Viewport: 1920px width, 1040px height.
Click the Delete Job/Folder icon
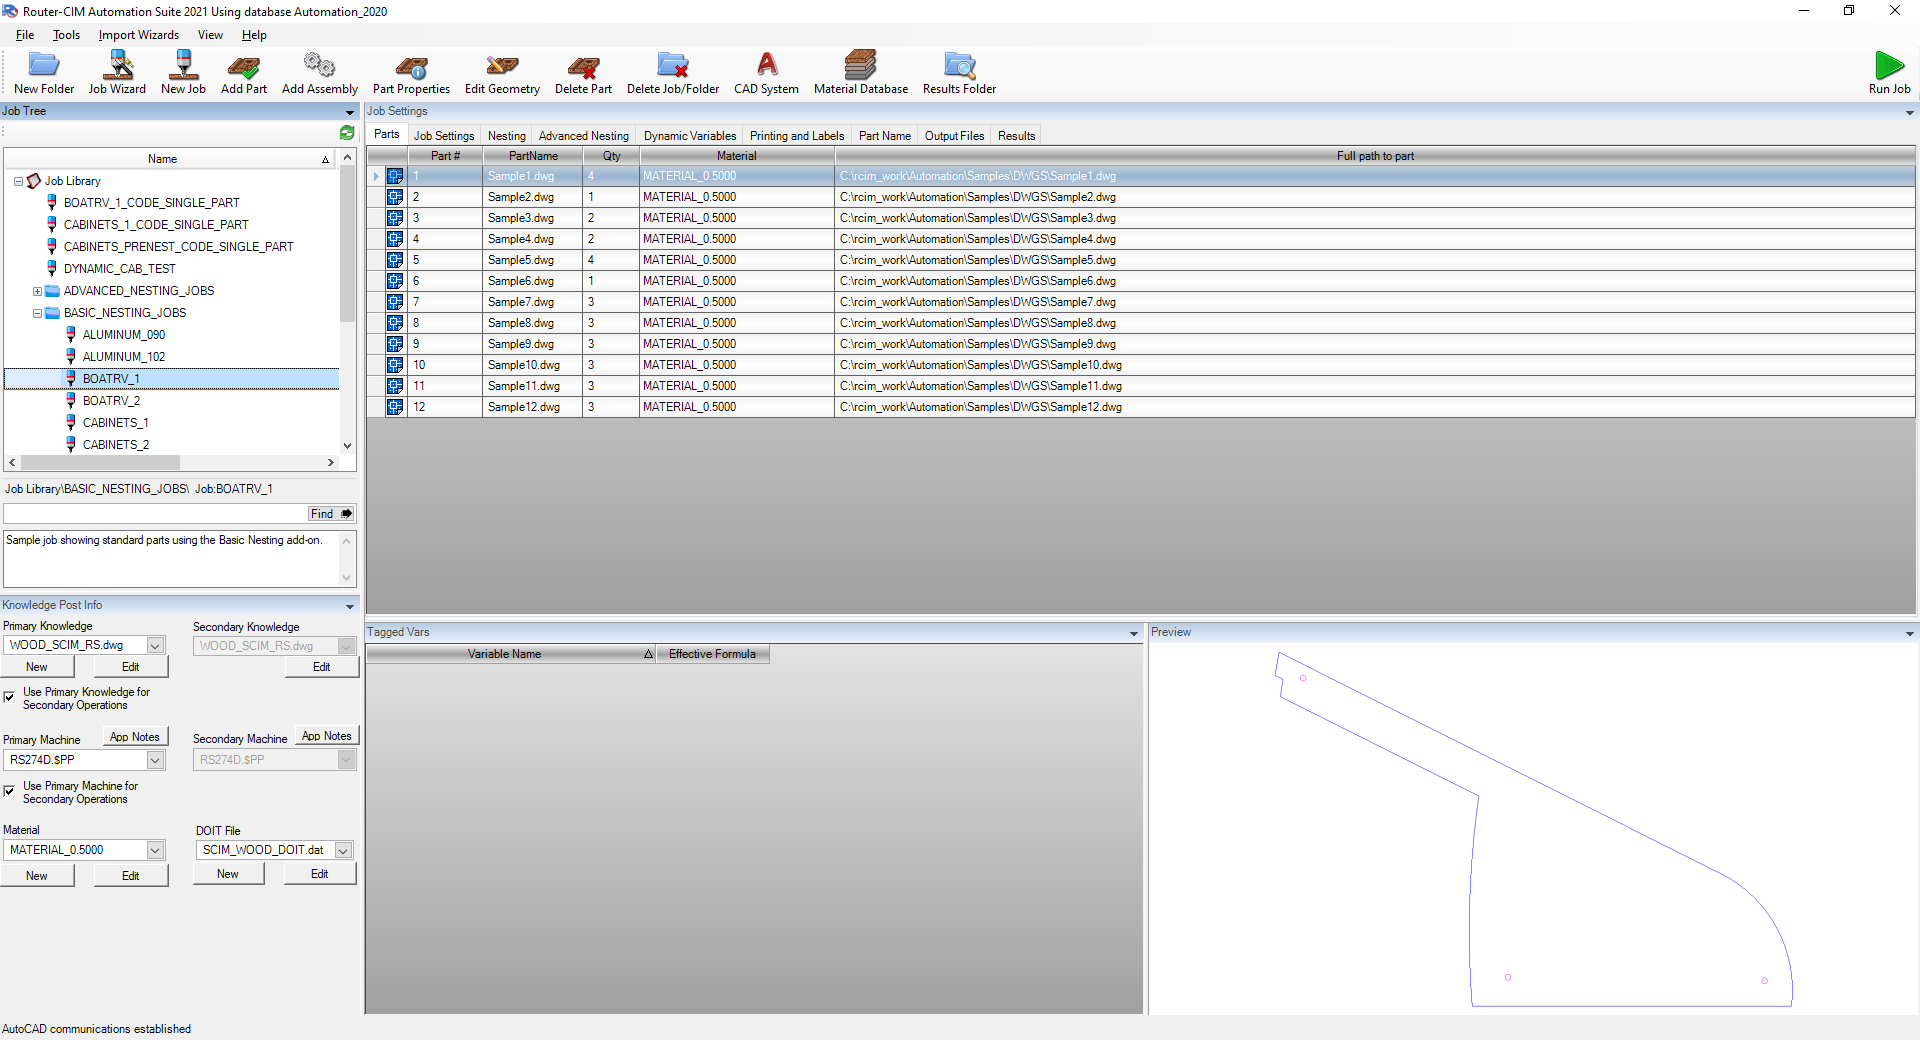tap(672, 72)
